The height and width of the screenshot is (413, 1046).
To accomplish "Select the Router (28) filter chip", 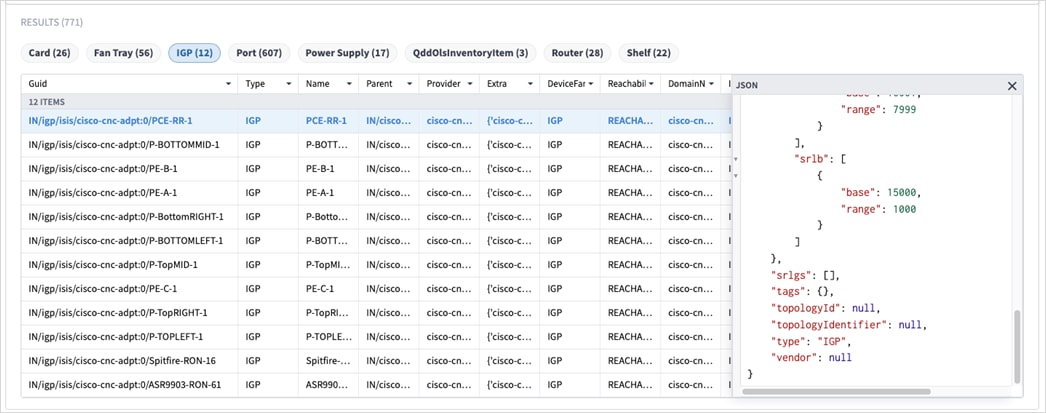I will click(577, 53).
